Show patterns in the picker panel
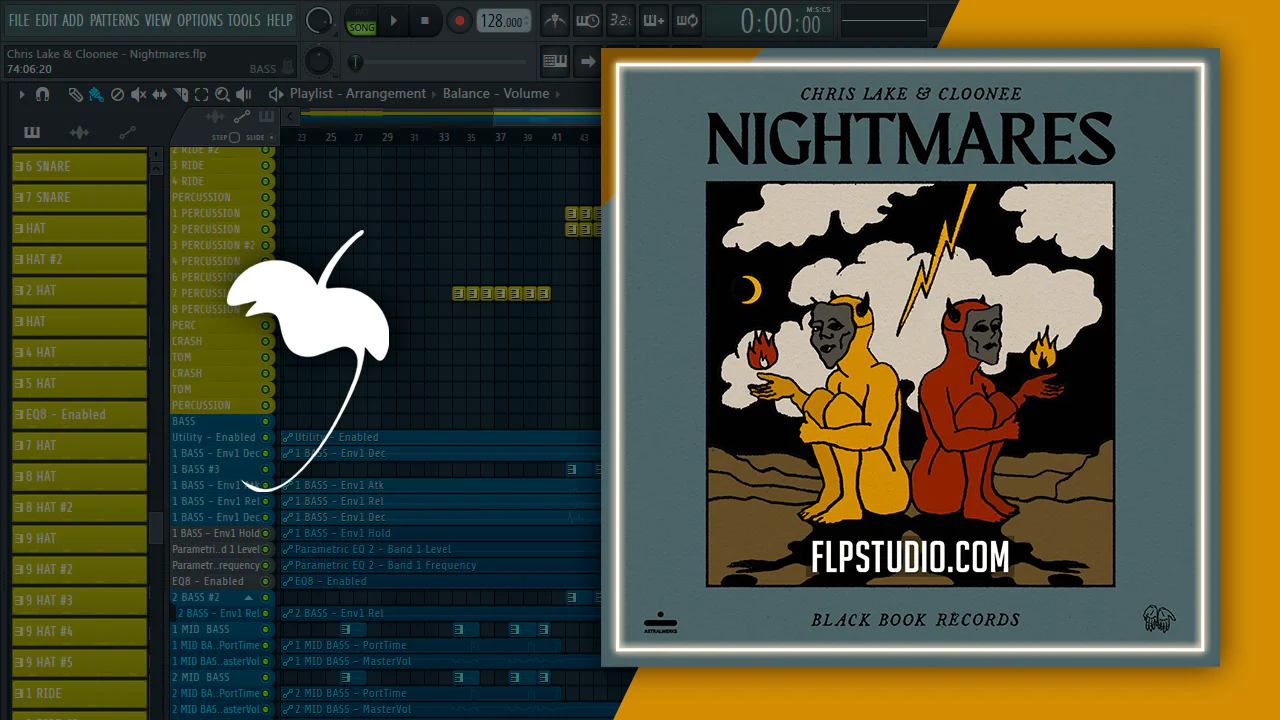The image size is (1280, 720). click(32, 132)
